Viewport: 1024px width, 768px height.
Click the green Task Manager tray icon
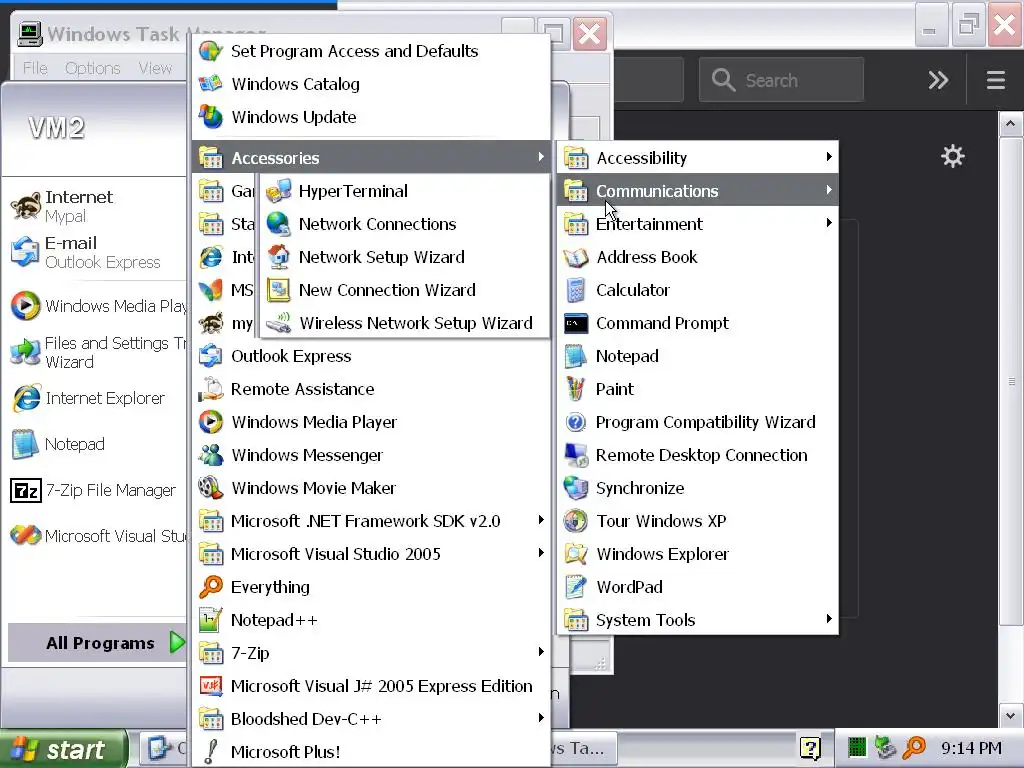pos(856,746)
